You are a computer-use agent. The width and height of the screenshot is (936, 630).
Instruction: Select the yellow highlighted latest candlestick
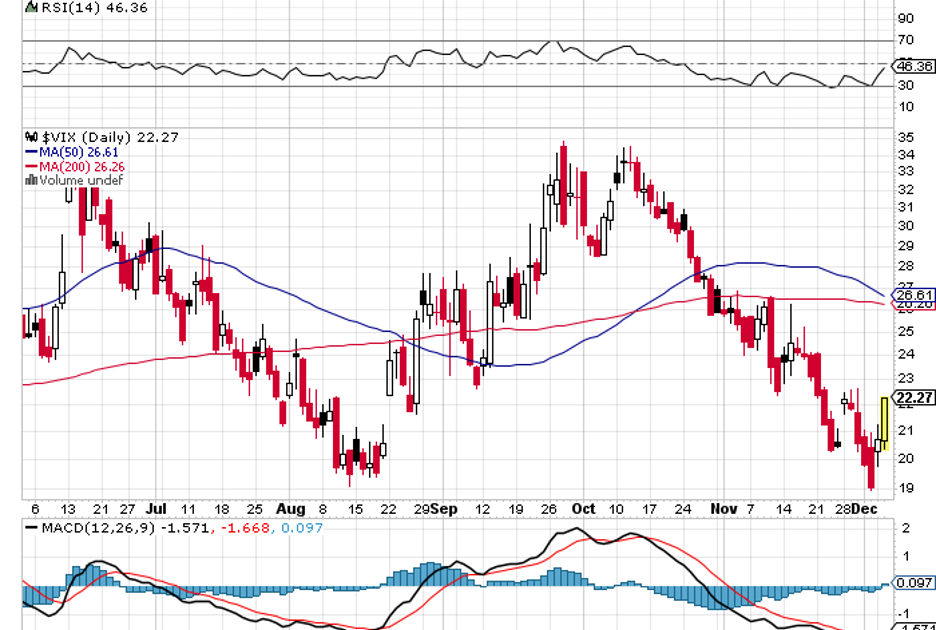(884, 423)
